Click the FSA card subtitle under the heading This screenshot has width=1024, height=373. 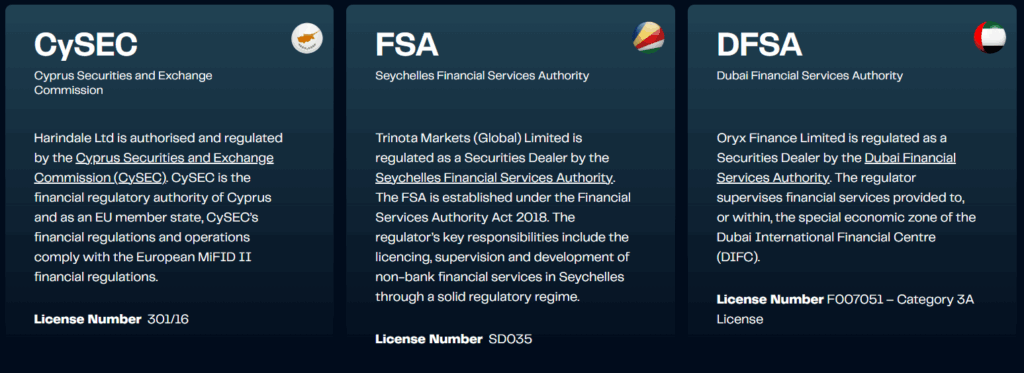click(x=482, y=76)
